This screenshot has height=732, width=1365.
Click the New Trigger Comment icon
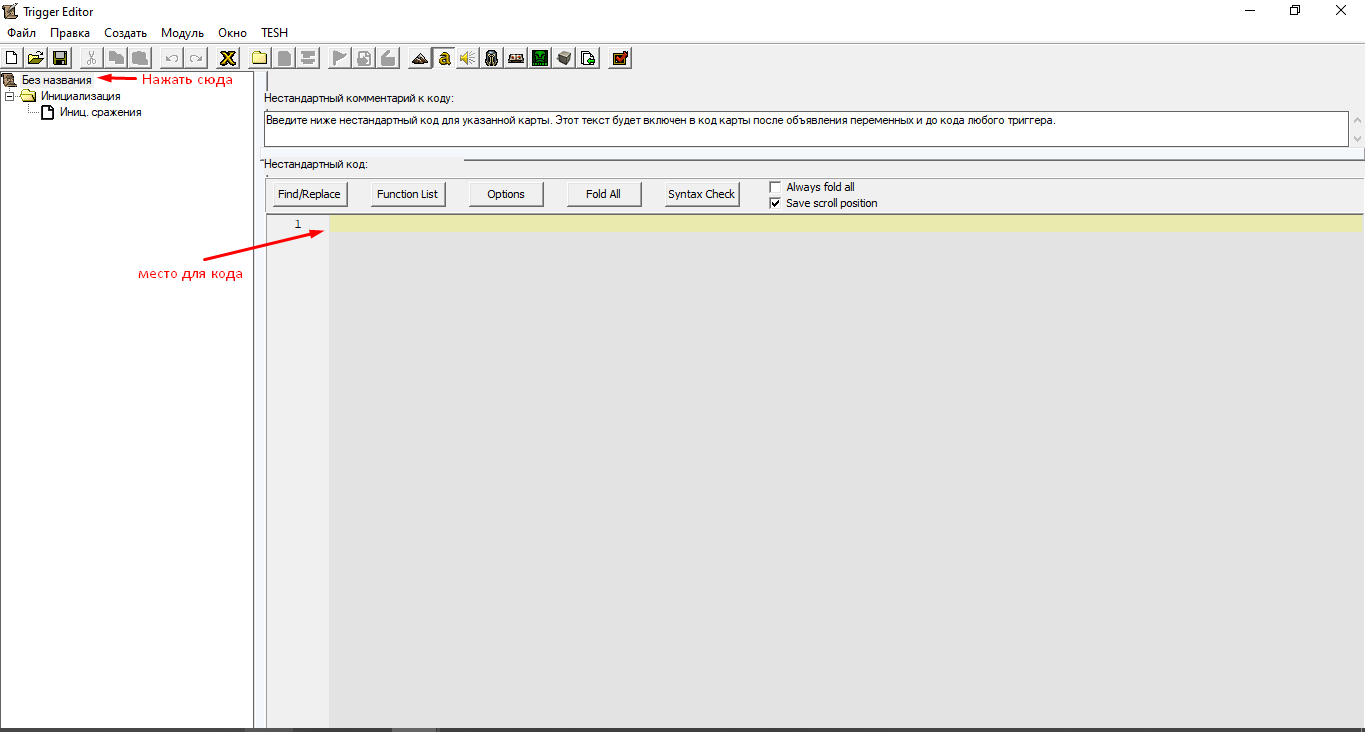pyautogui.click(x=308, y=58)
